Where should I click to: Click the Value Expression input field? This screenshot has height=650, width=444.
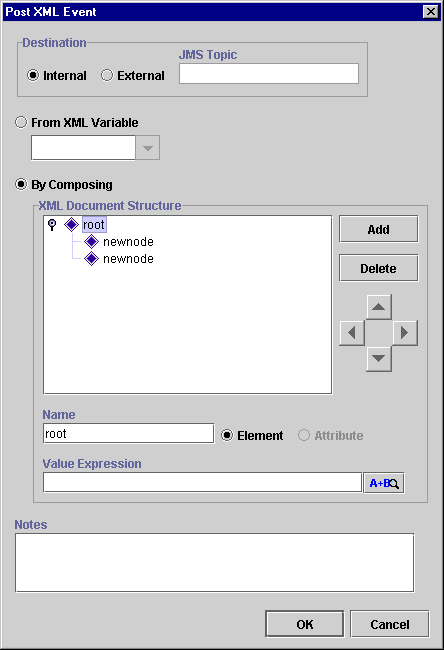pyautogui.click(x=202, y=483)
